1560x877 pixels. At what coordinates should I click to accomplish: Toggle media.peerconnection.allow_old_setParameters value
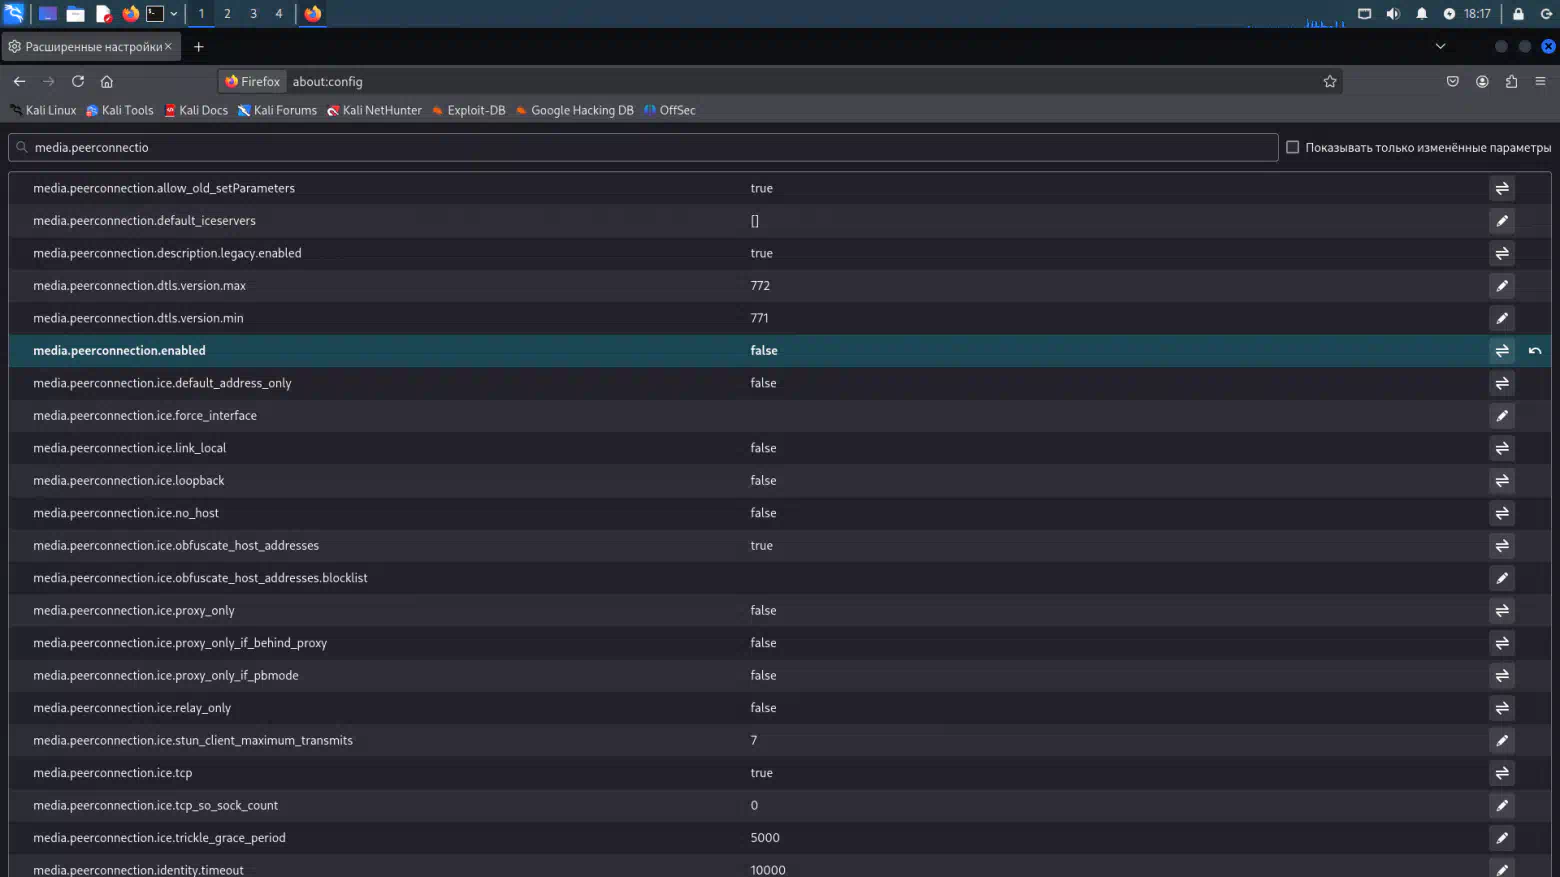pyautogui.click(x=1501, y=188)
